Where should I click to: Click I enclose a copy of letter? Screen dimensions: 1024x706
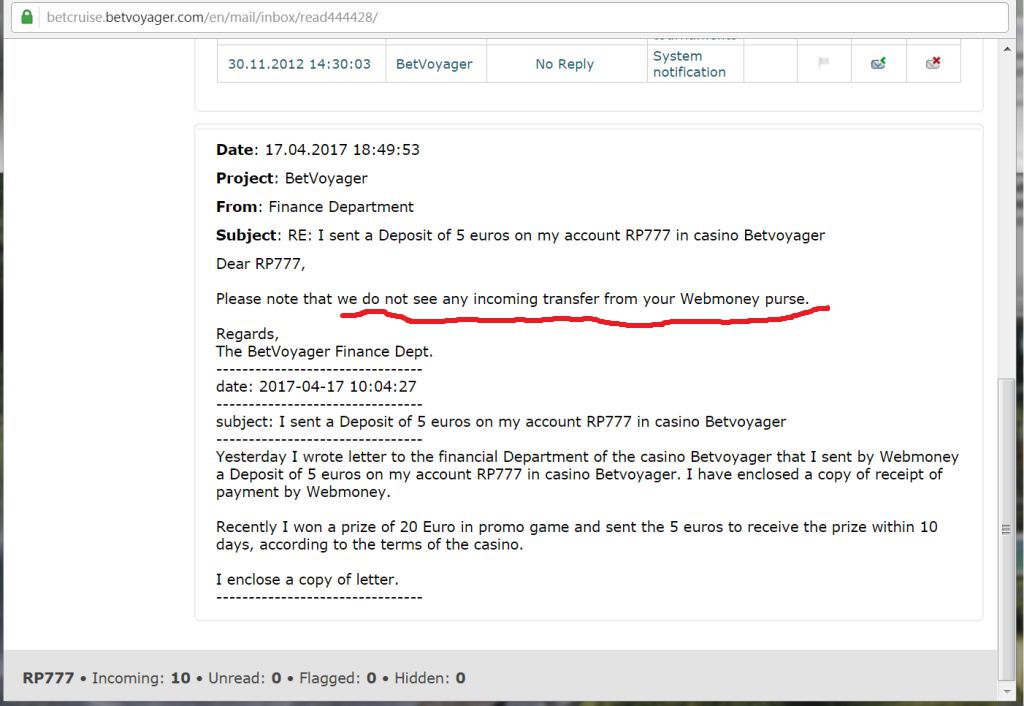(307, 579)
